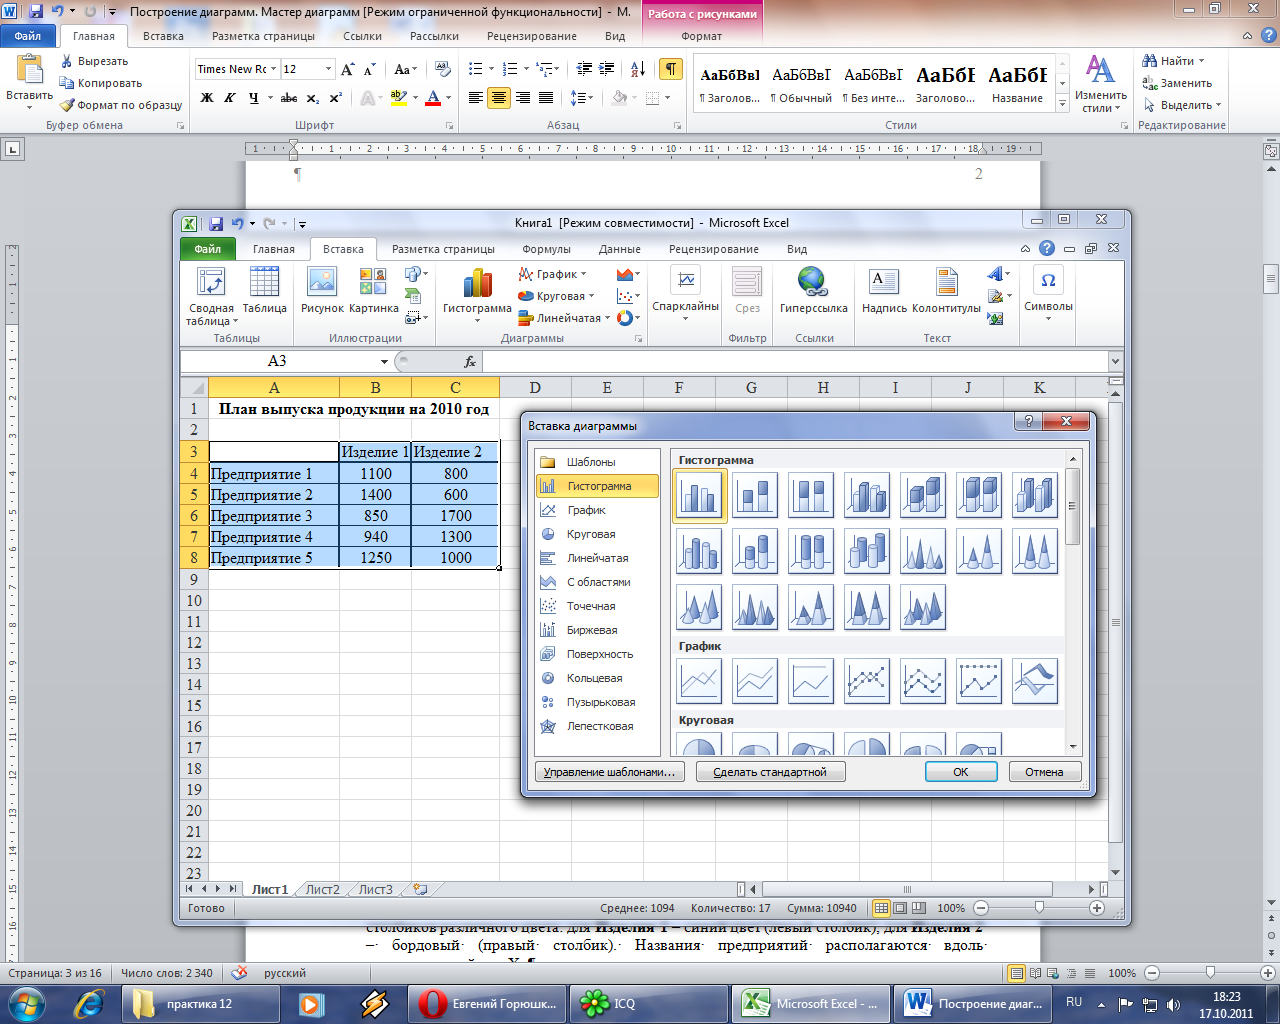This screenshot has width=1280, height=1024.
Task: Open Word font name dropdown
Action: pos(273,69)
